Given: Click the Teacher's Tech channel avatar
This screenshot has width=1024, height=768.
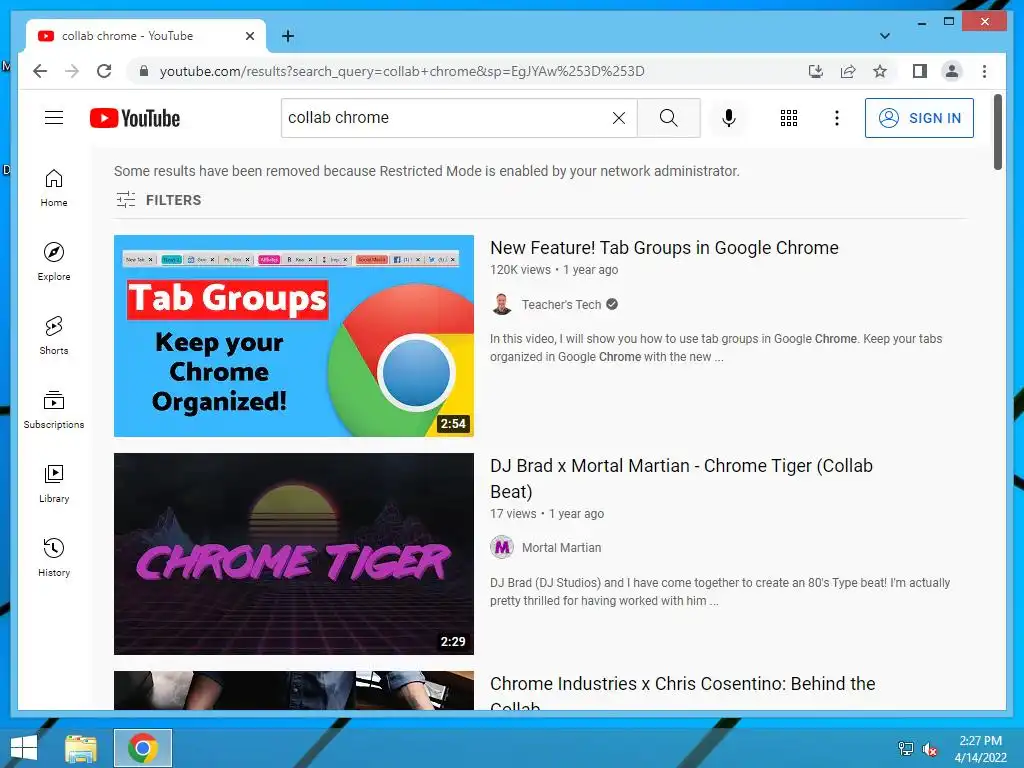Looking at the screenshot, I should point(502,304).
